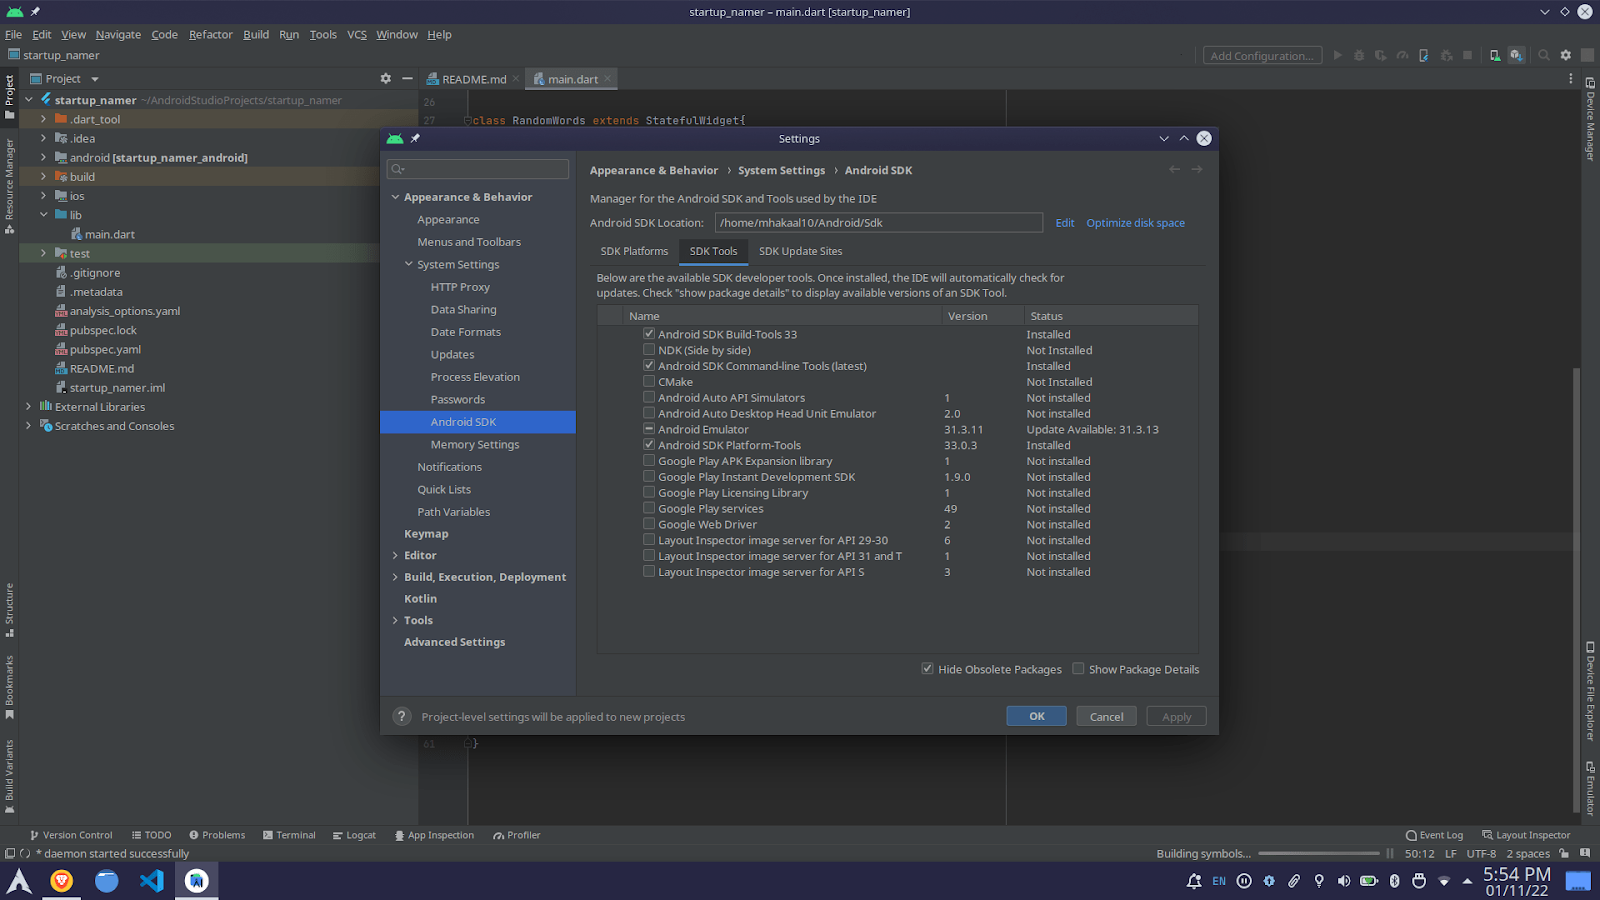Click the Debug bug icon in toolbar

pyautogui.click(x=1359, y=56)
